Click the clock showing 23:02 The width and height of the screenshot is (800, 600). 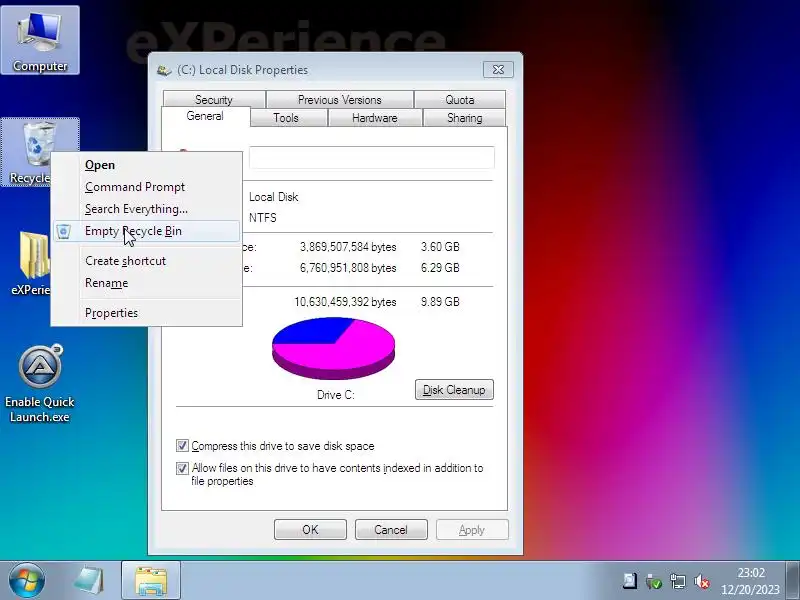(x=751, y=573)
